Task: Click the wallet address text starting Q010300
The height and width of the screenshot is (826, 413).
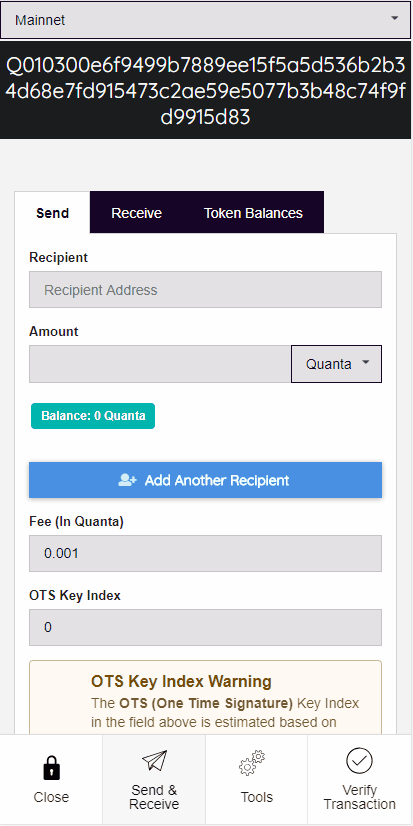Action: tap(205, 91)
